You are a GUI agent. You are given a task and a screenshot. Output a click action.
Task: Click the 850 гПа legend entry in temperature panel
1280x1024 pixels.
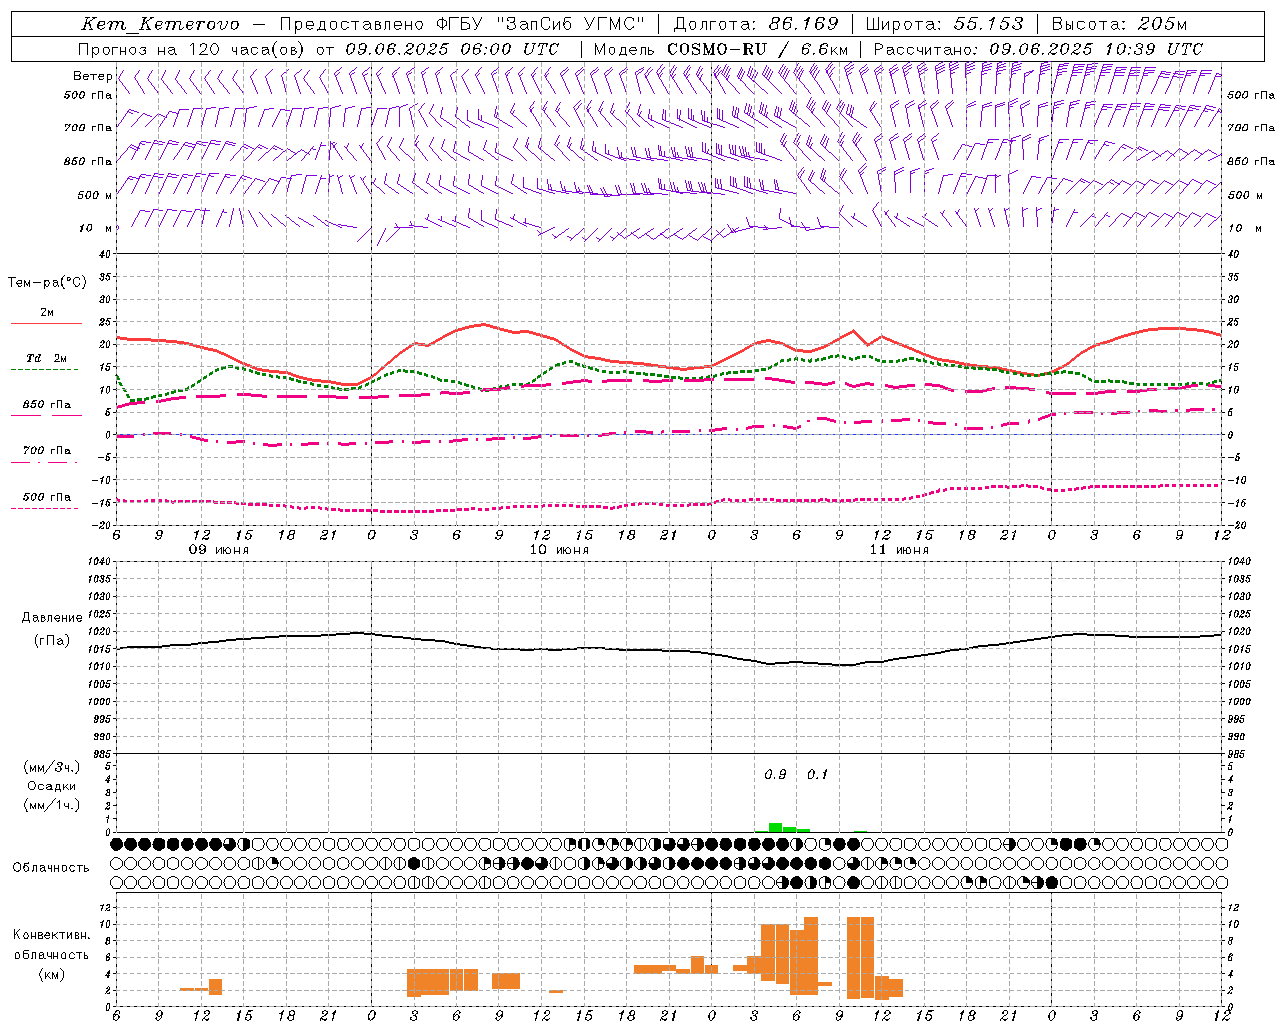pyautogui.click(x=46, y=405)
